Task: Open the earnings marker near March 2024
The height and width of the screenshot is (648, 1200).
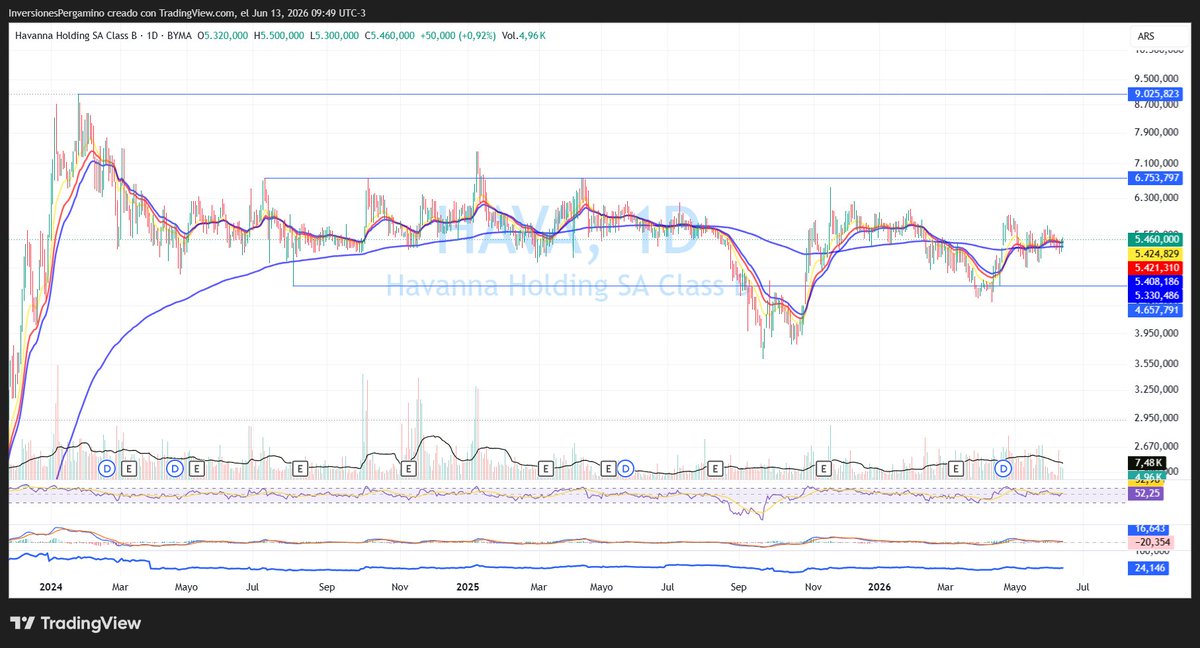Action: pos(129,468)
